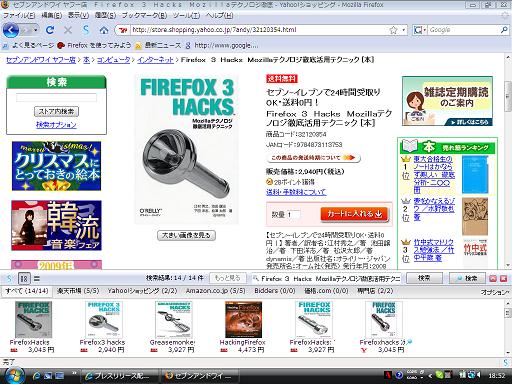
Task: Switch to thumbnail grid view in shopping panel
Action: click(24, 278)
